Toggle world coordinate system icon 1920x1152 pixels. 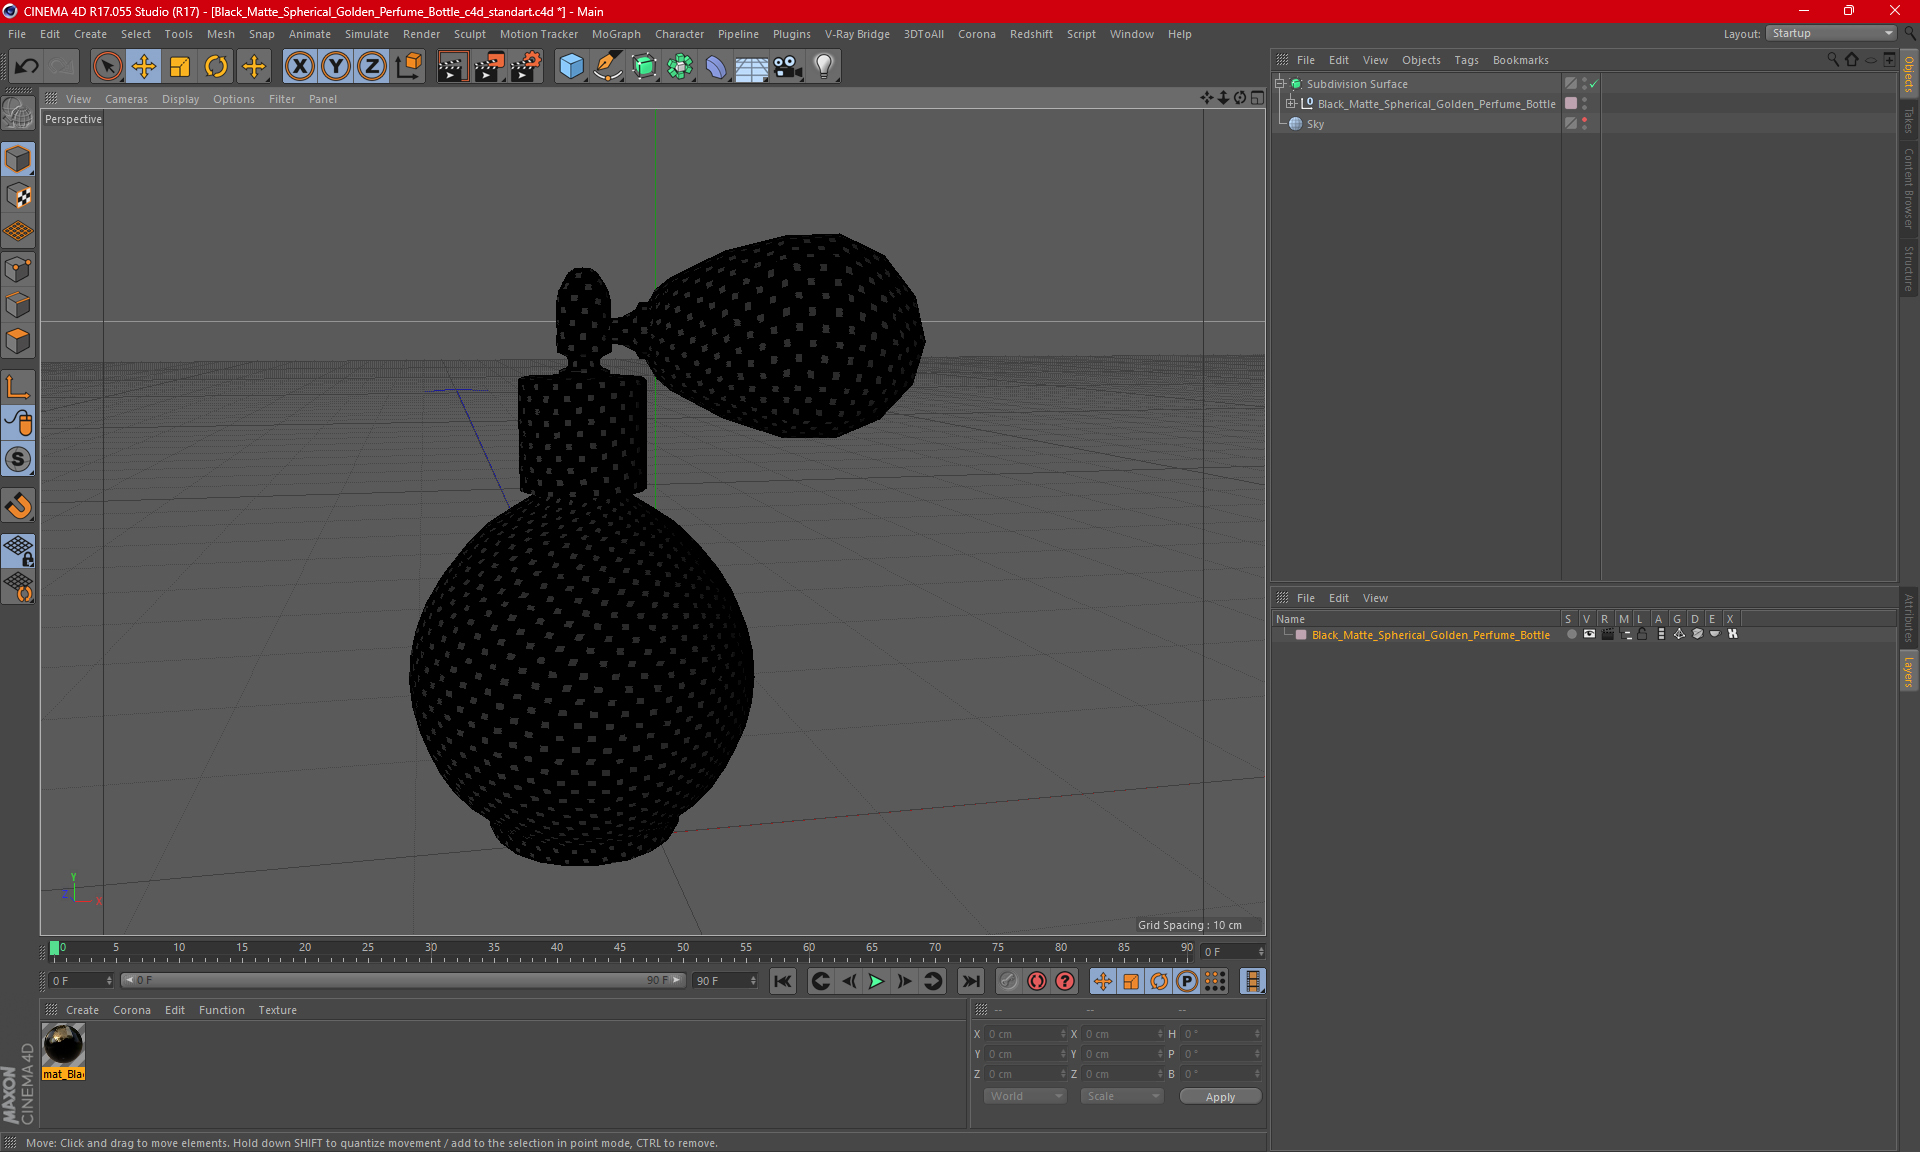(408, 67)
